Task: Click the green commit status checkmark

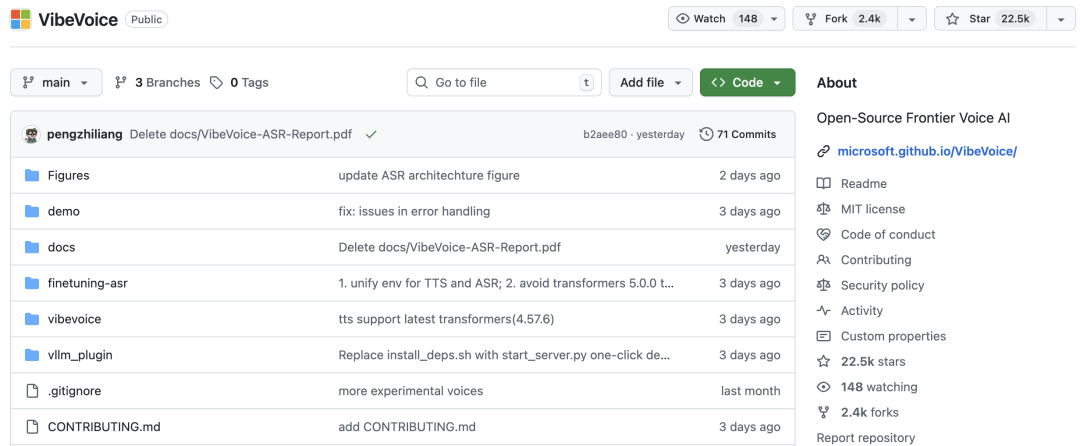Action: tap(371, 134)
